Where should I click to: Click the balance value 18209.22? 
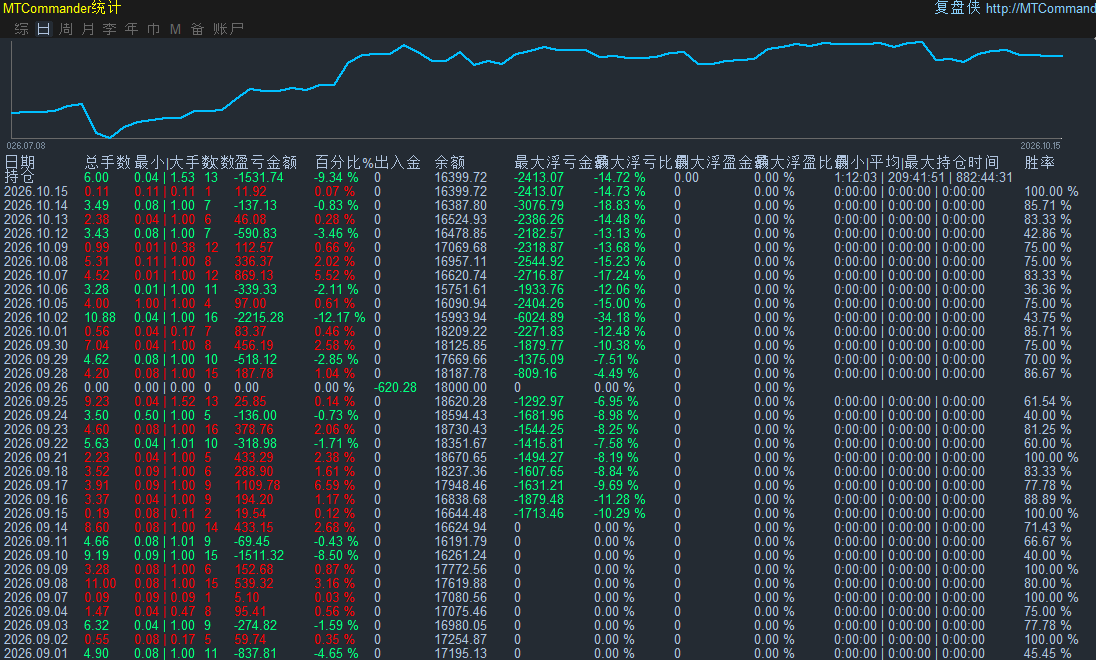461,331
